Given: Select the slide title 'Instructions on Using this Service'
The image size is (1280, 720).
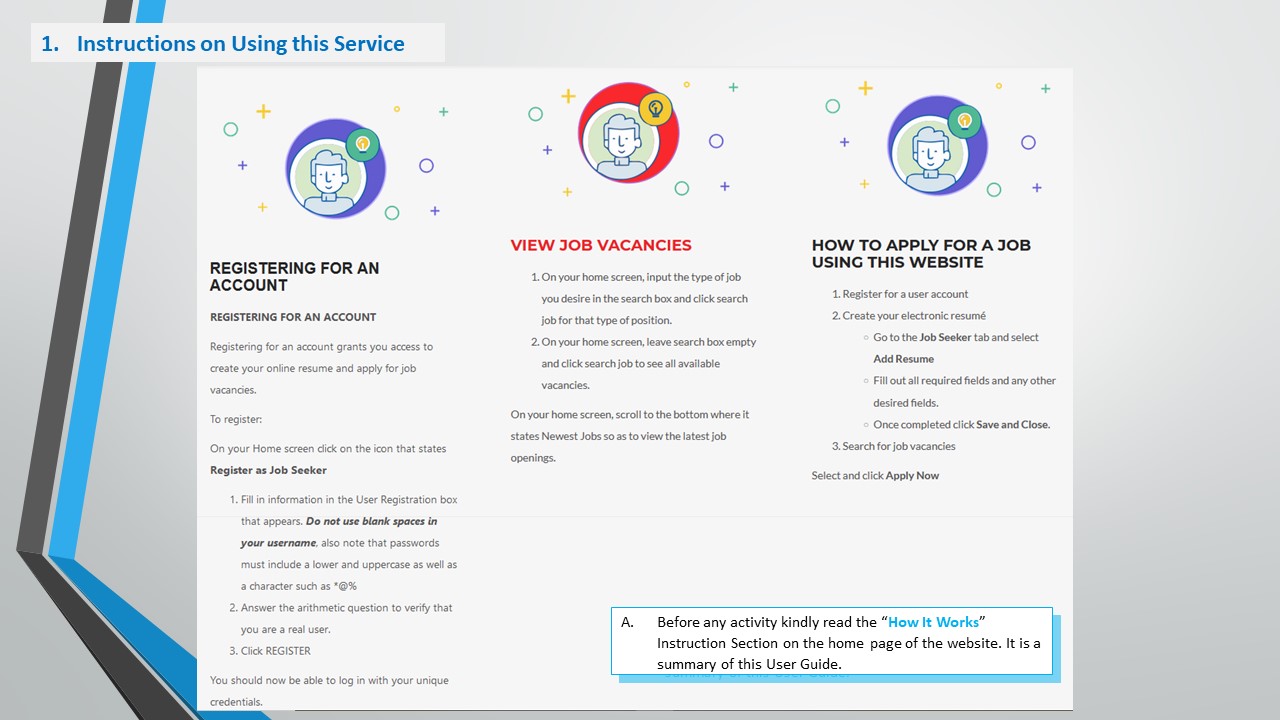Looking at the screenshot, I should 240,44.
